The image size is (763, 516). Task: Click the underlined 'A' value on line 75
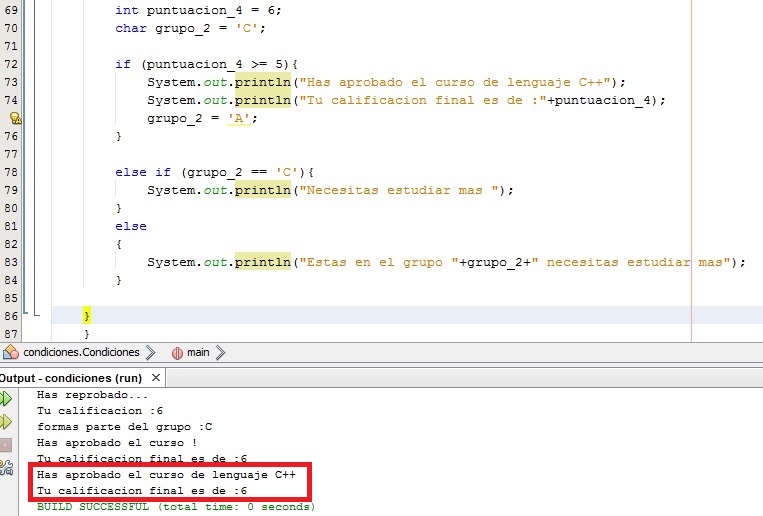pos(240,118)
